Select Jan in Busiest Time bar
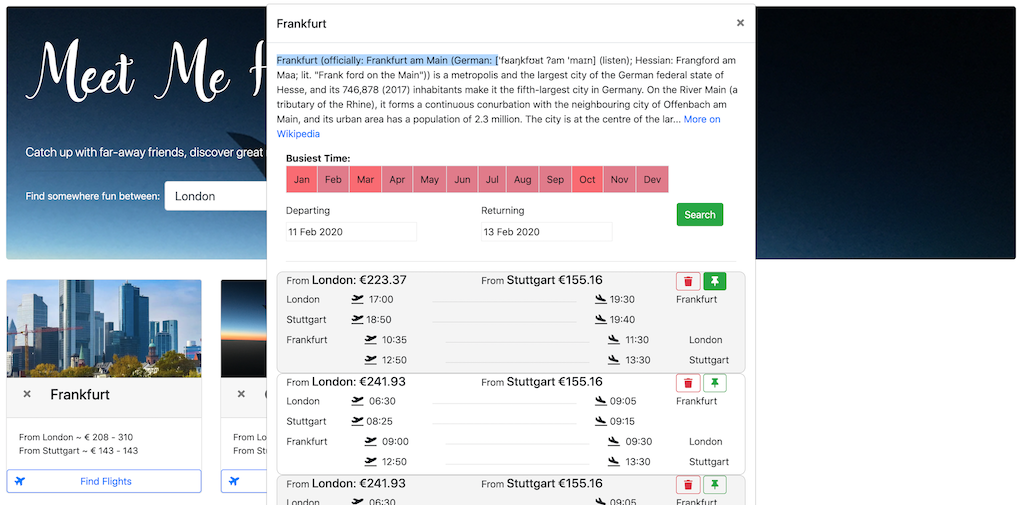Viewport: 1024px width, 505px height. click(302, 180)
